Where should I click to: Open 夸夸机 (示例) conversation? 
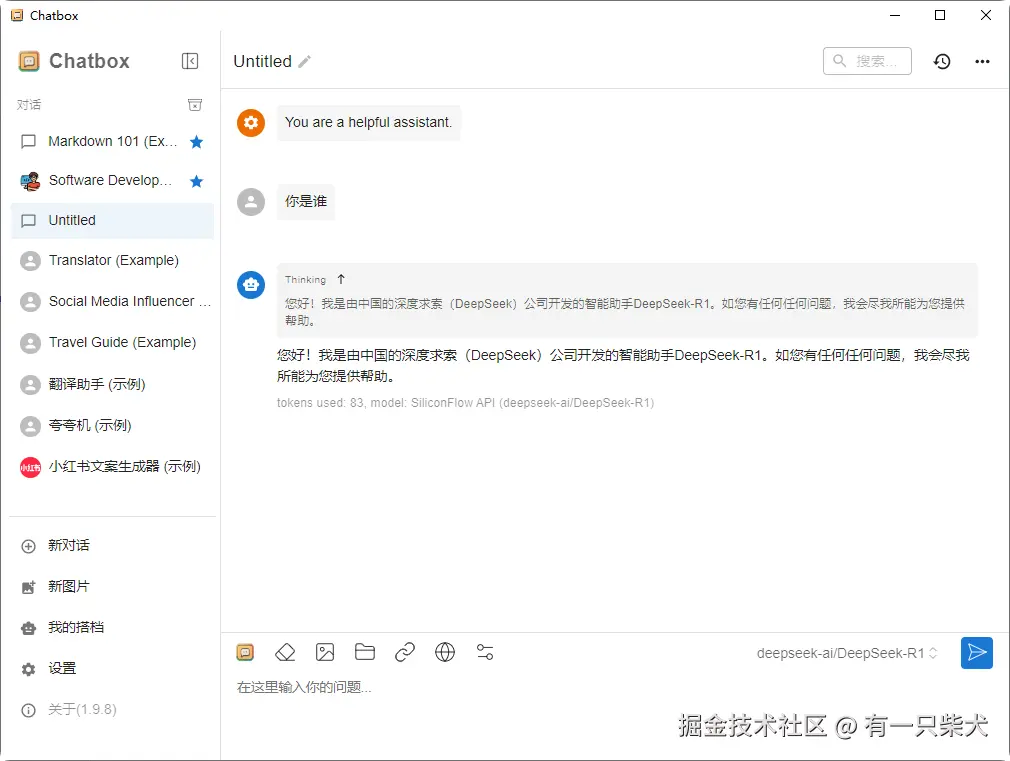(113, 426)
